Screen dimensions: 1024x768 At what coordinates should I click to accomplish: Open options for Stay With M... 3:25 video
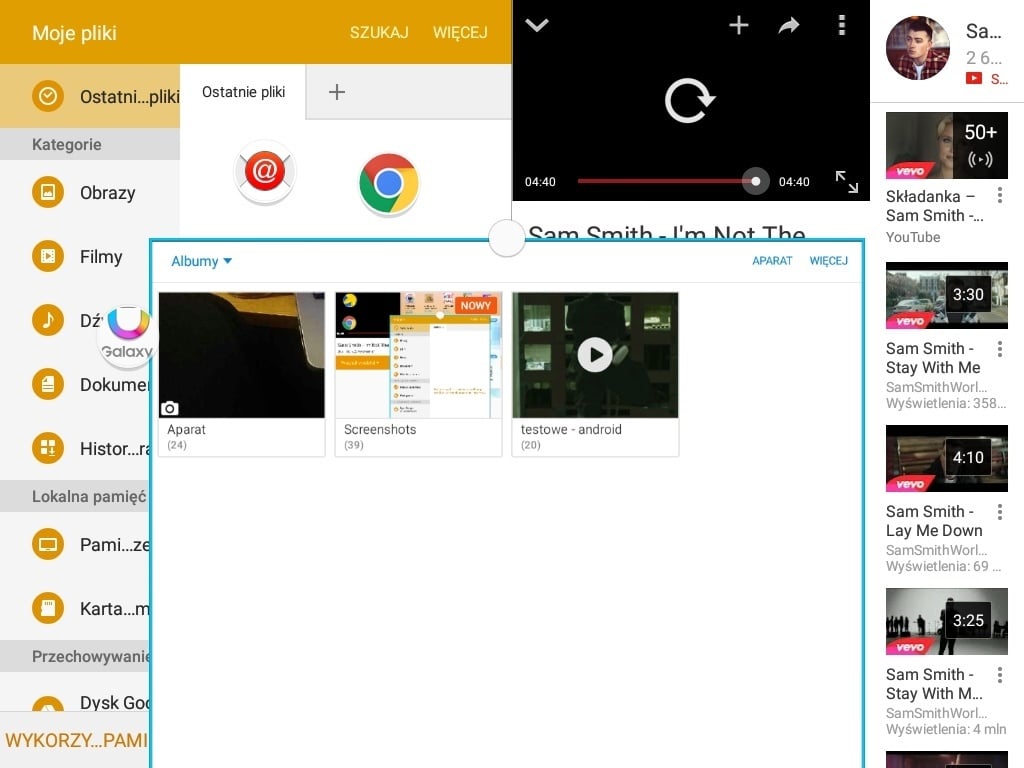tap(1000, 675)
